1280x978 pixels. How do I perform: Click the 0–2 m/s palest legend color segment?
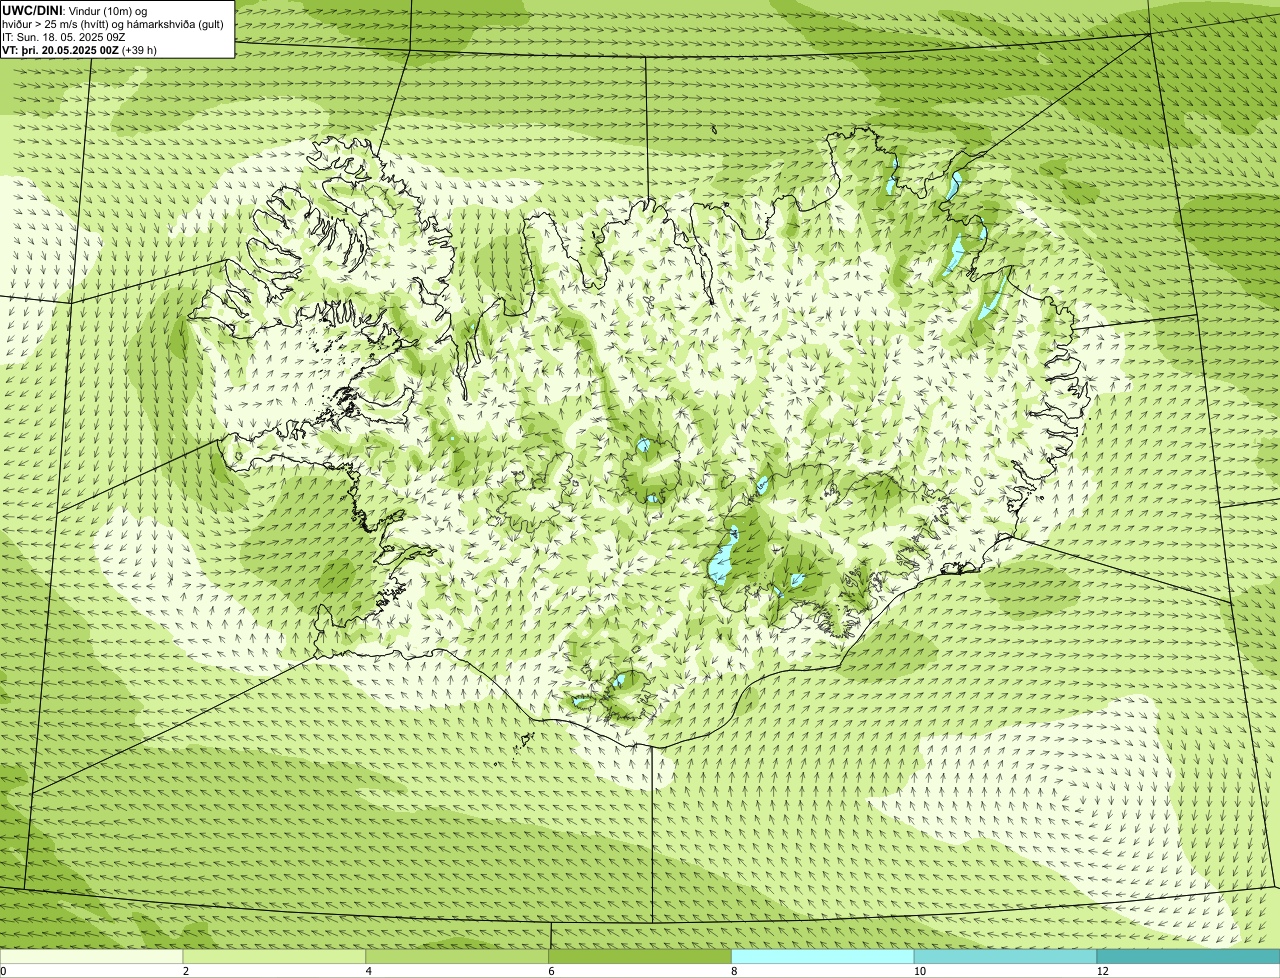click(92, 957)
